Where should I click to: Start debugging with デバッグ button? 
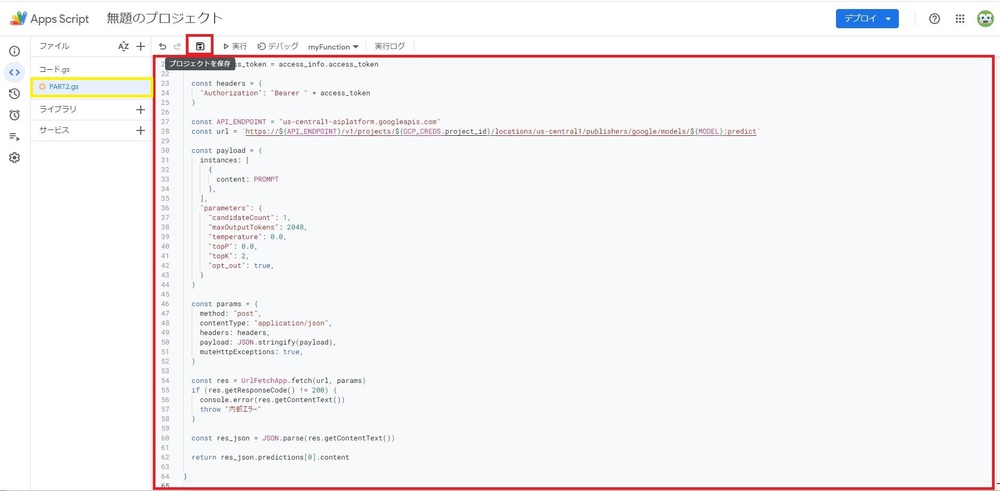[x=277, y=46]
